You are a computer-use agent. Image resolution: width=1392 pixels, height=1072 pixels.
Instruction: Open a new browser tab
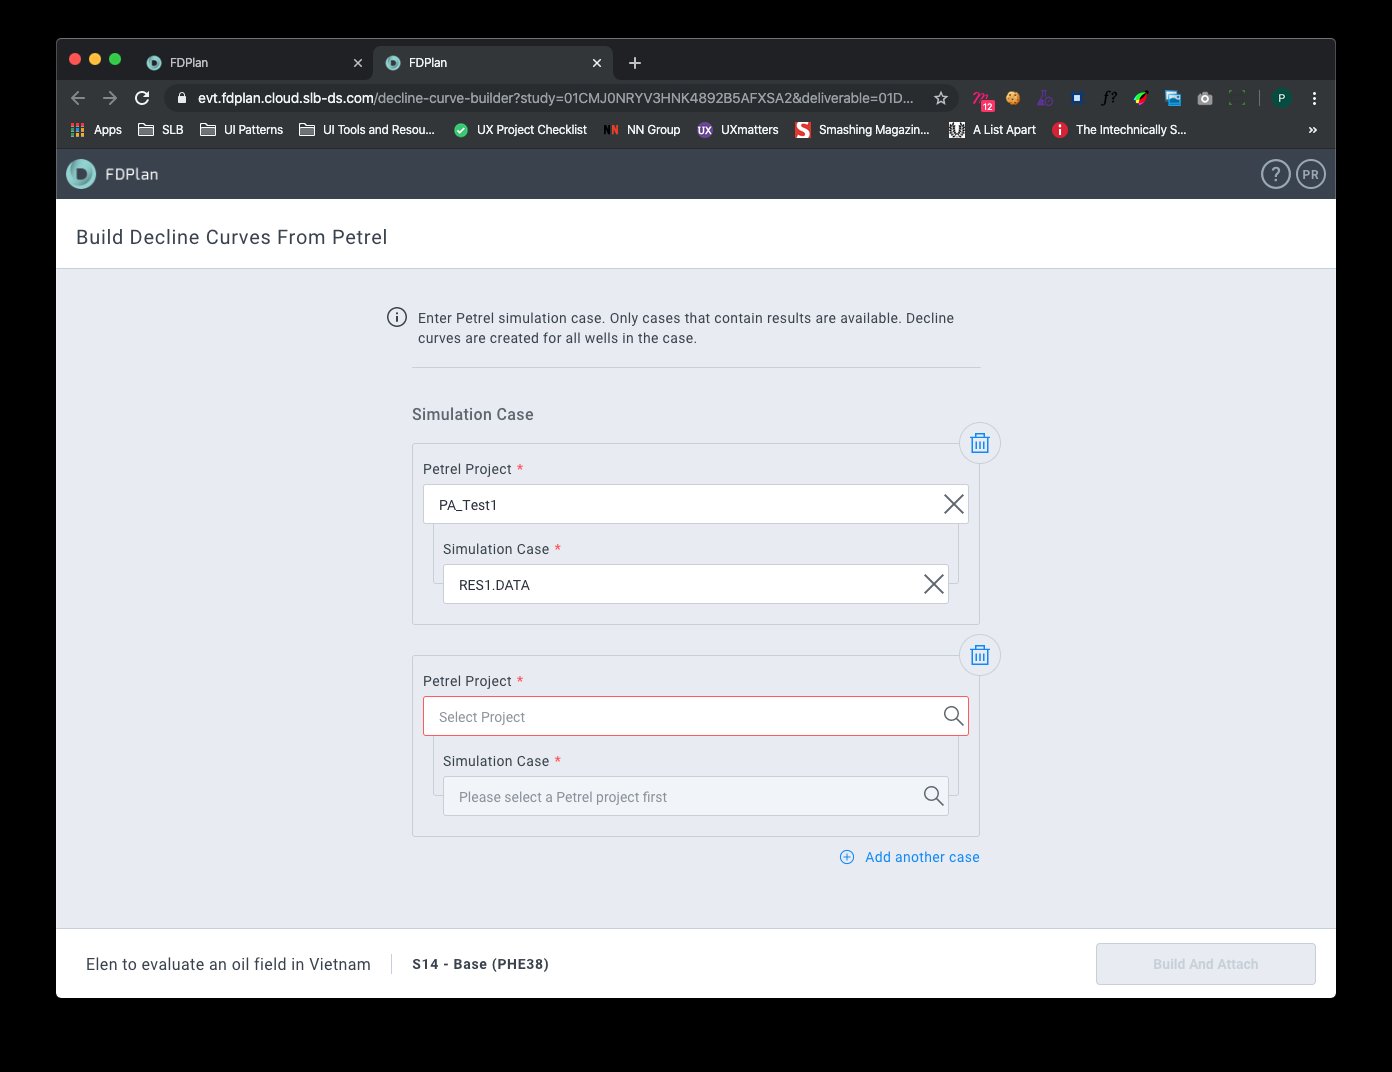tap(635, 63)
